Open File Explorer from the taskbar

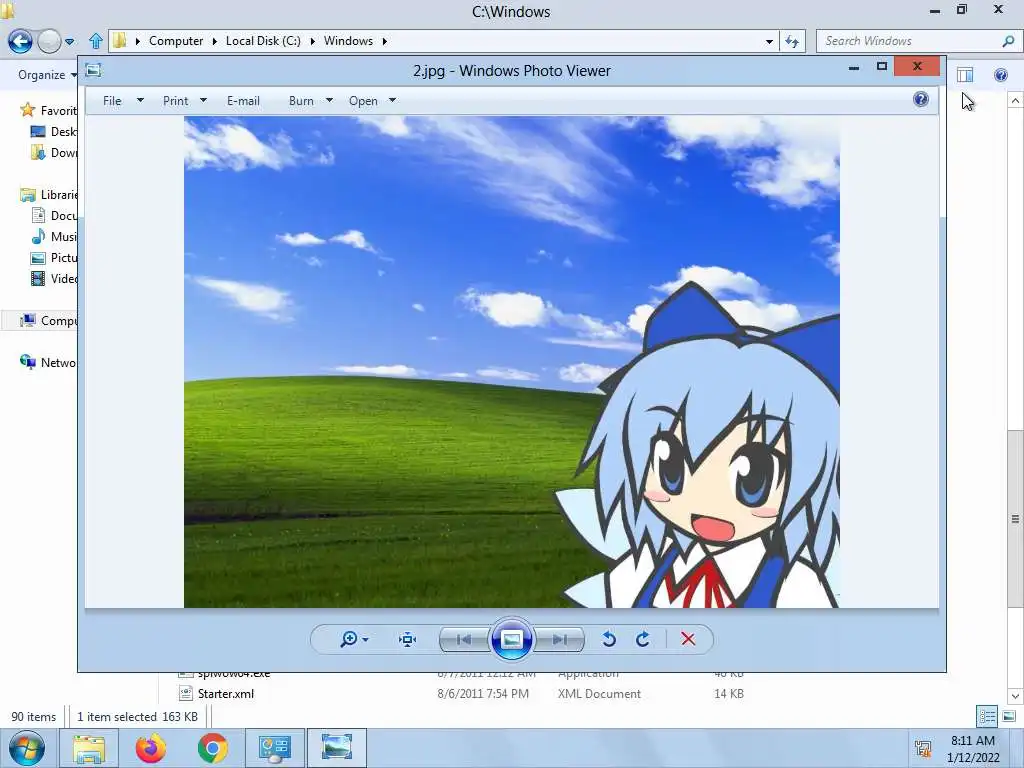(x=89, y=748)
